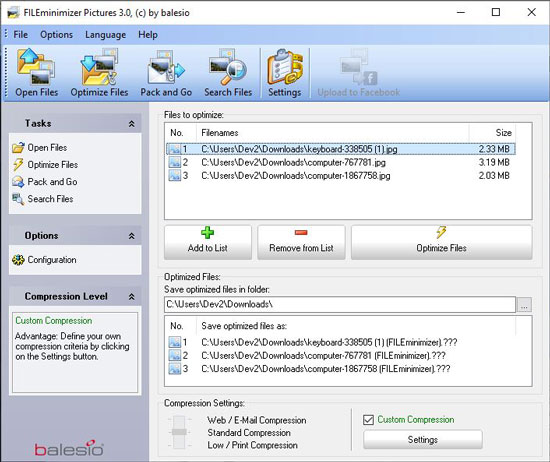The height and width of the screenshot is (462, 550).
Task: Select computer-1867758.jpg in file list
Action: [x=340, y=175]
